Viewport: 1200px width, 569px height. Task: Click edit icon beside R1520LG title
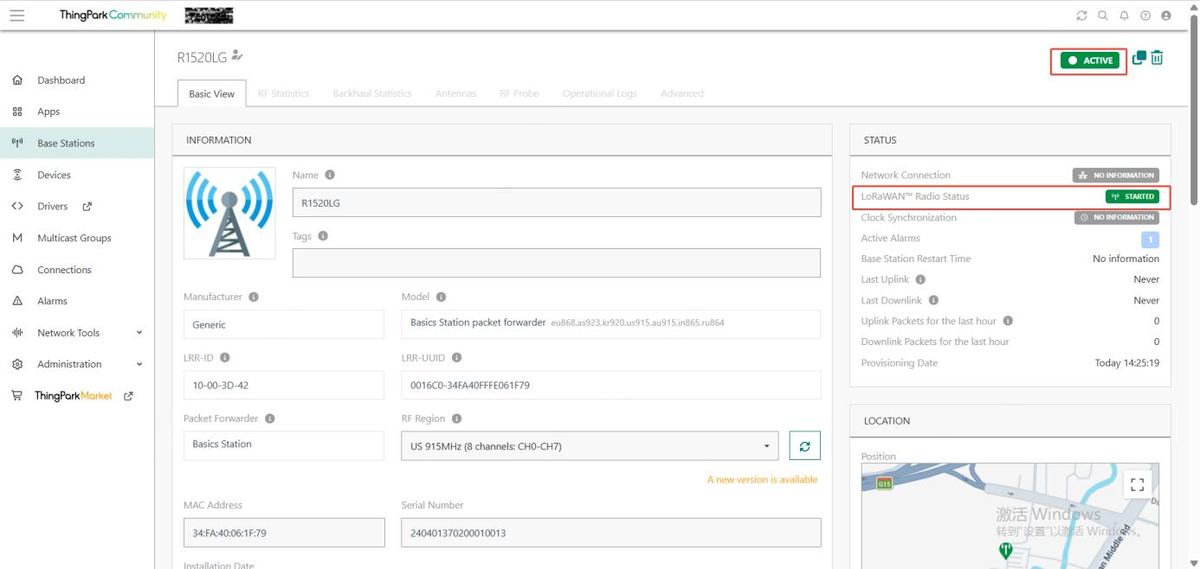click(237, 55)
